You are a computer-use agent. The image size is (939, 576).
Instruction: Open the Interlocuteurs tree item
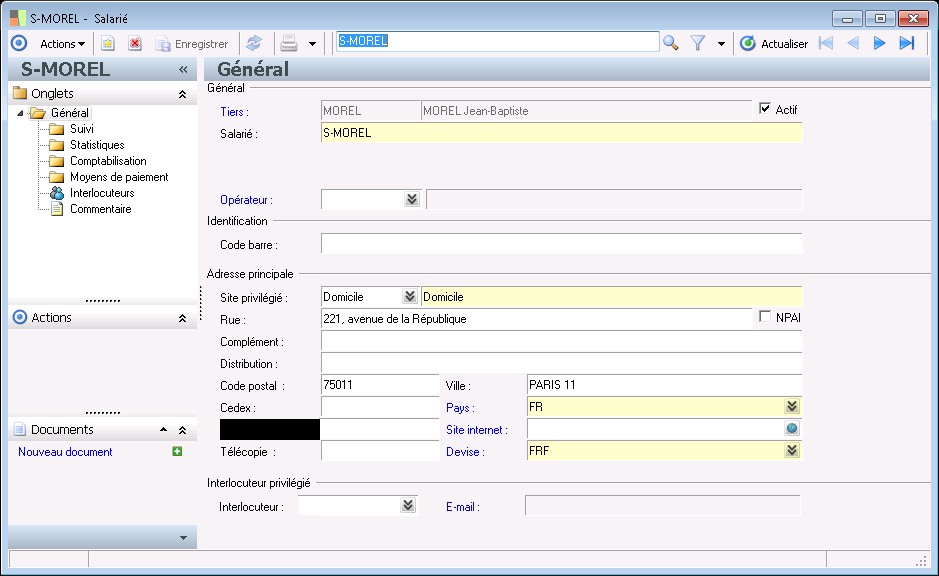click(101, 193)
